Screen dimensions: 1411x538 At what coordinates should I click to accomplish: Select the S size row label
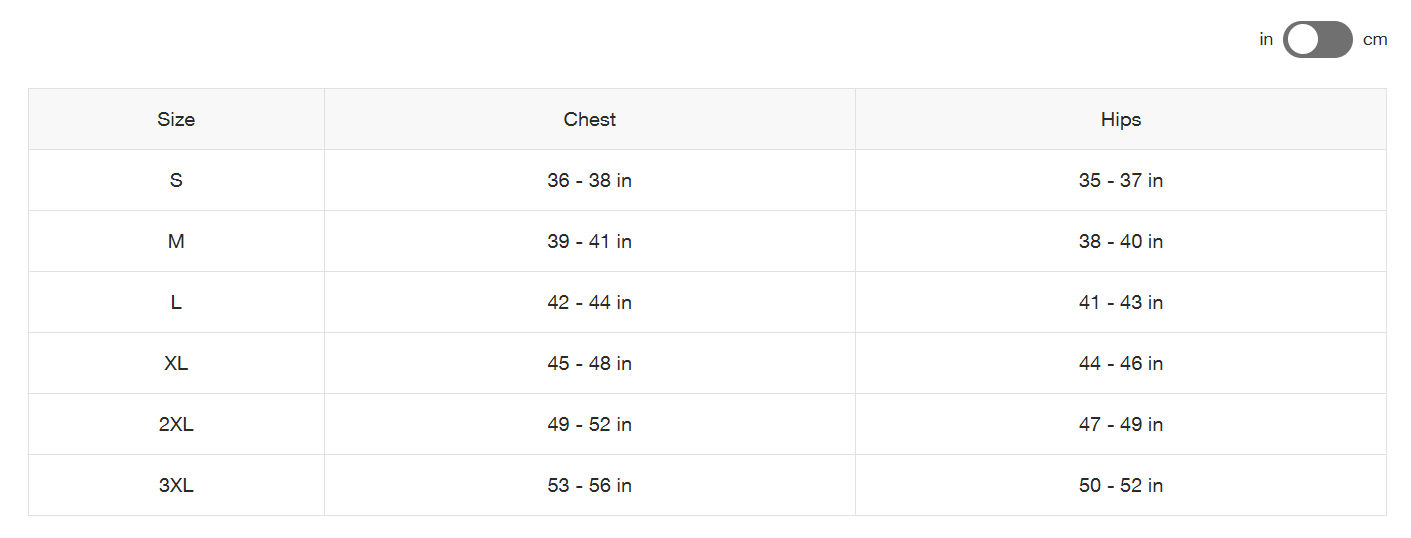tap(176, 180)
